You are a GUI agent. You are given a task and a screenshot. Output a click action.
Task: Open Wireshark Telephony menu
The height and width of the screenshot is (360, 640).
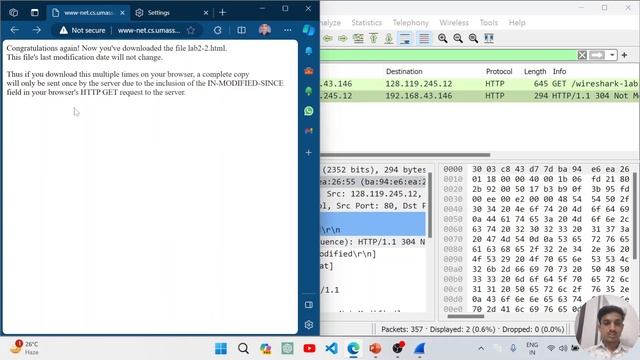tap(411, 23)
